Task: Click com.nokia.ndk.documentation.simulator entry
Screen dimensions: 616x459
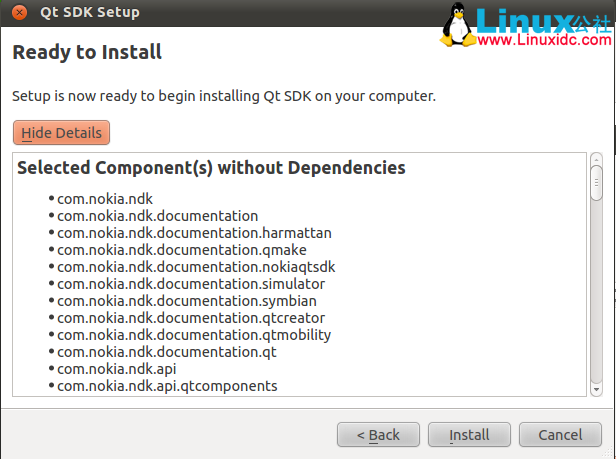Action: (191, 284)
